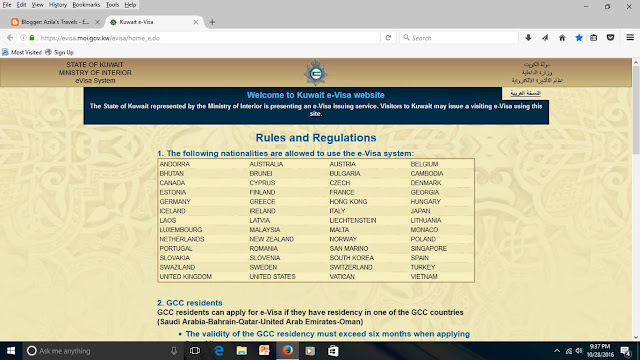Image resolution: width=640 pixels, height=360 pixels.
Task: Go back with the browser back arrow
Action: point(10,38)
